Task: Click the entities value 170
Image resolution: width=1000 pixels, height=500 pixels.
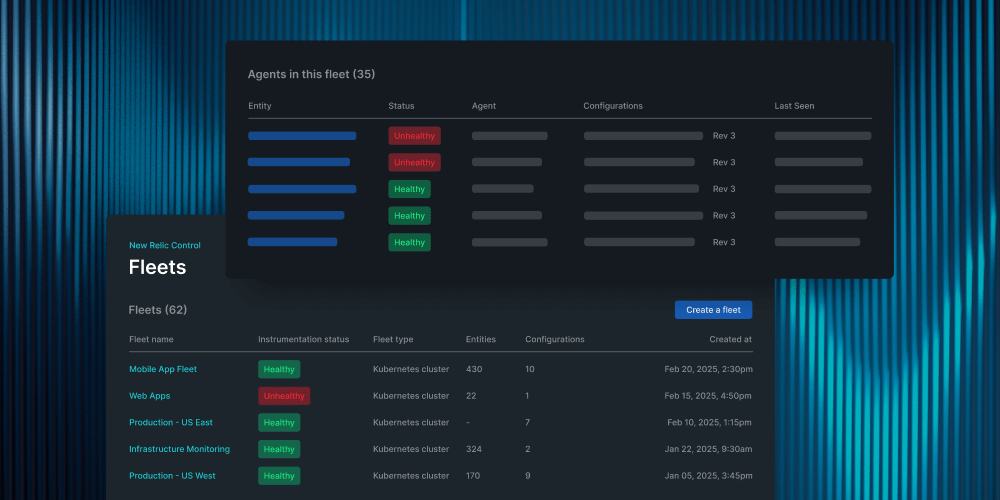Action: coord(473,476)
